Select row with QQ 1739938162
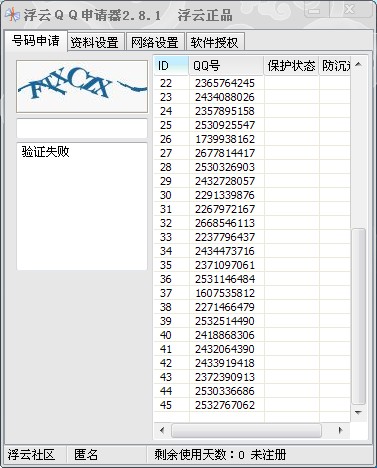 [x=252, y=139]
